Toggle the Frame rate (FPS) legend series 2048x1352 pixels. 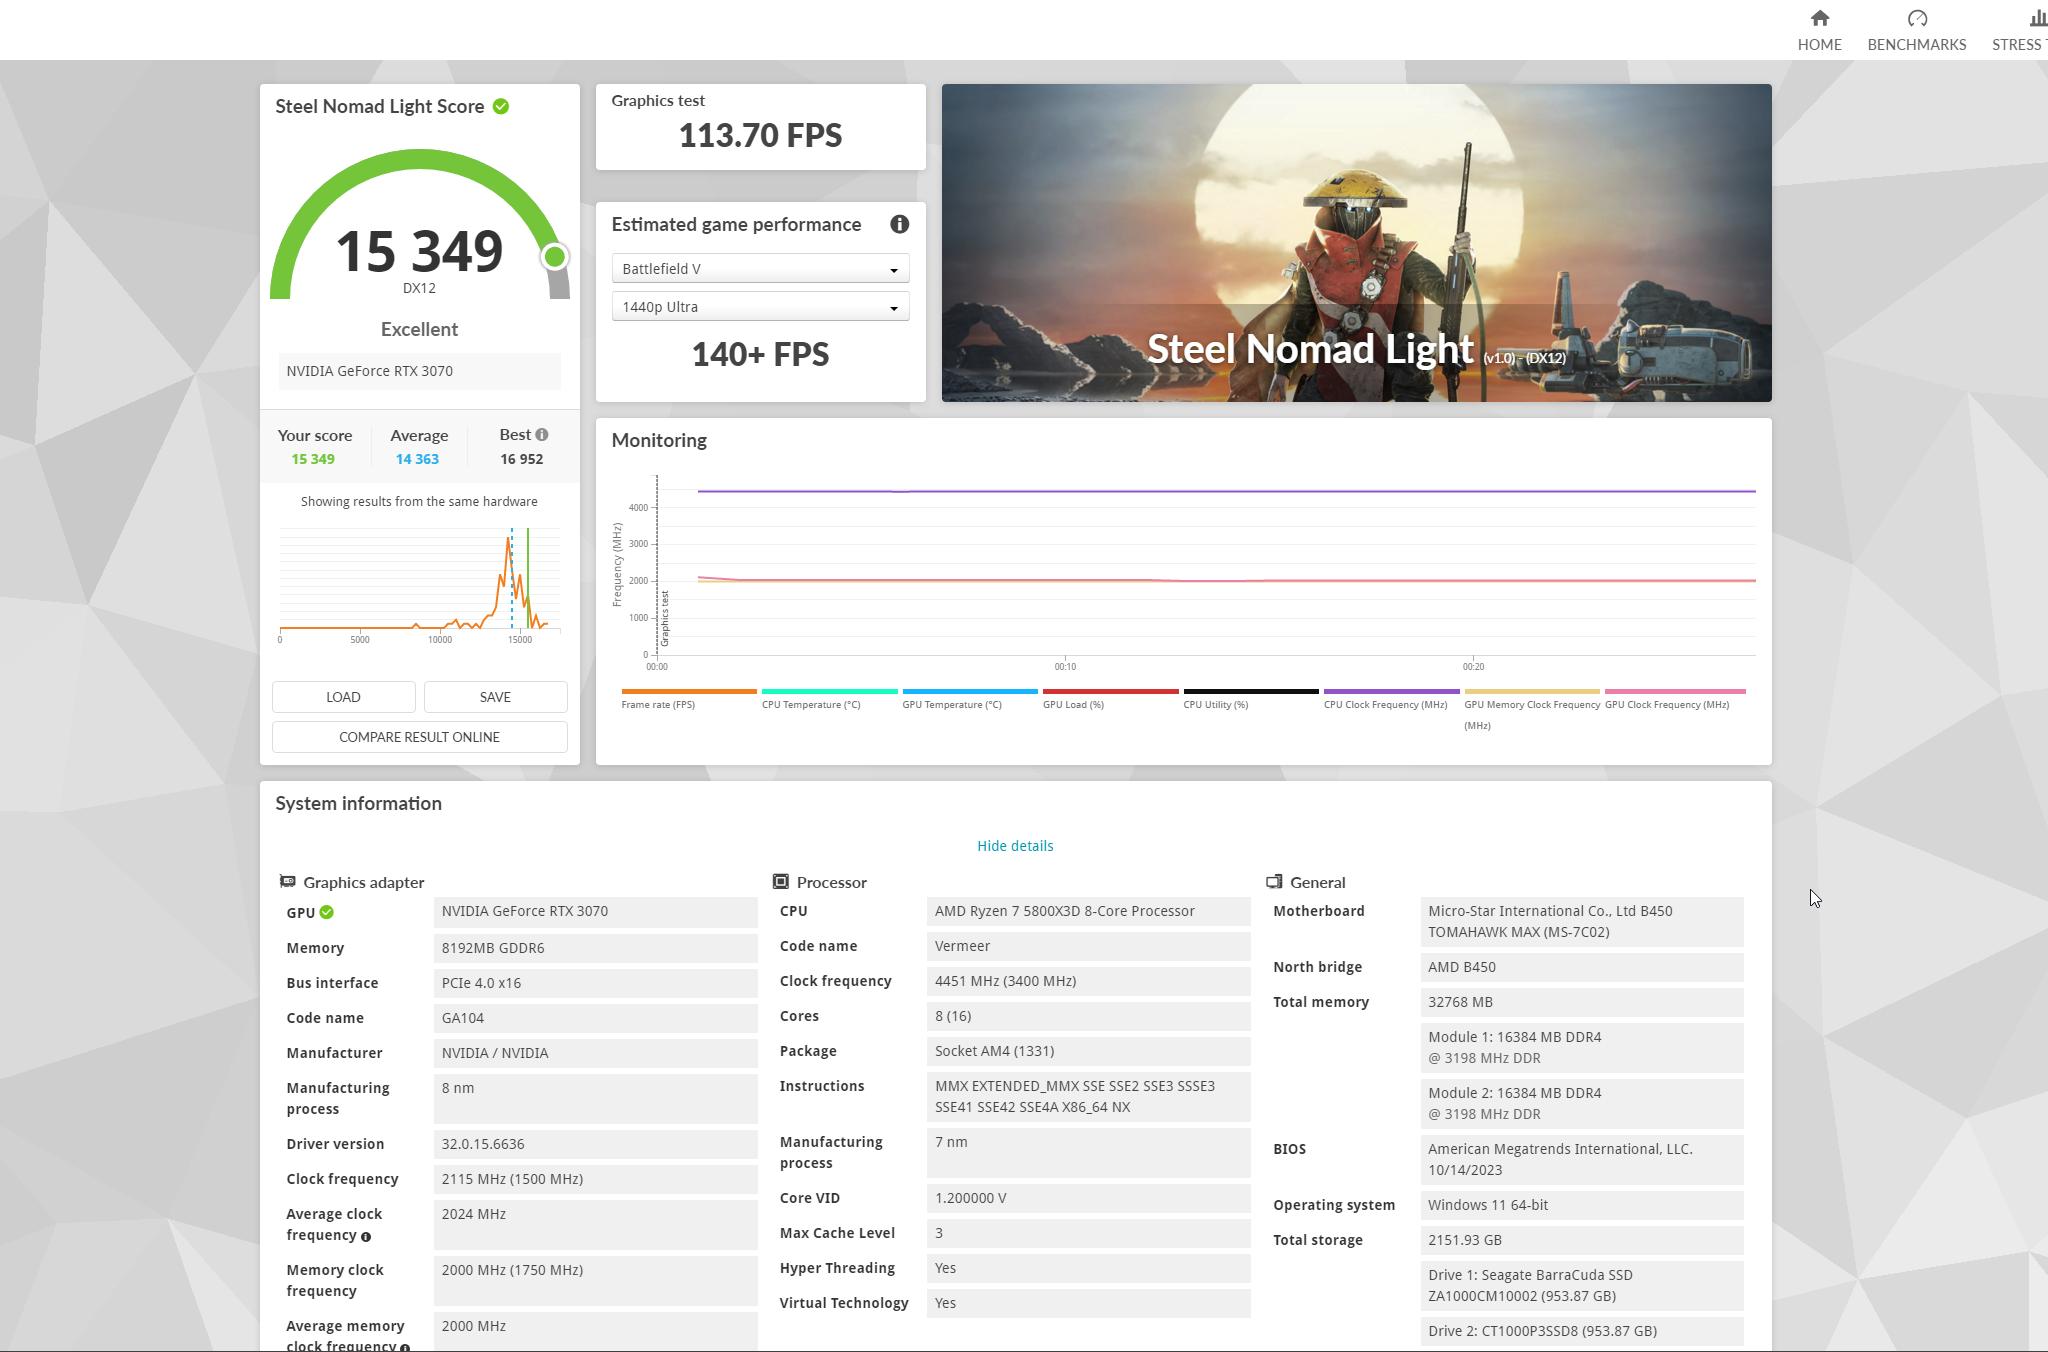658,704
